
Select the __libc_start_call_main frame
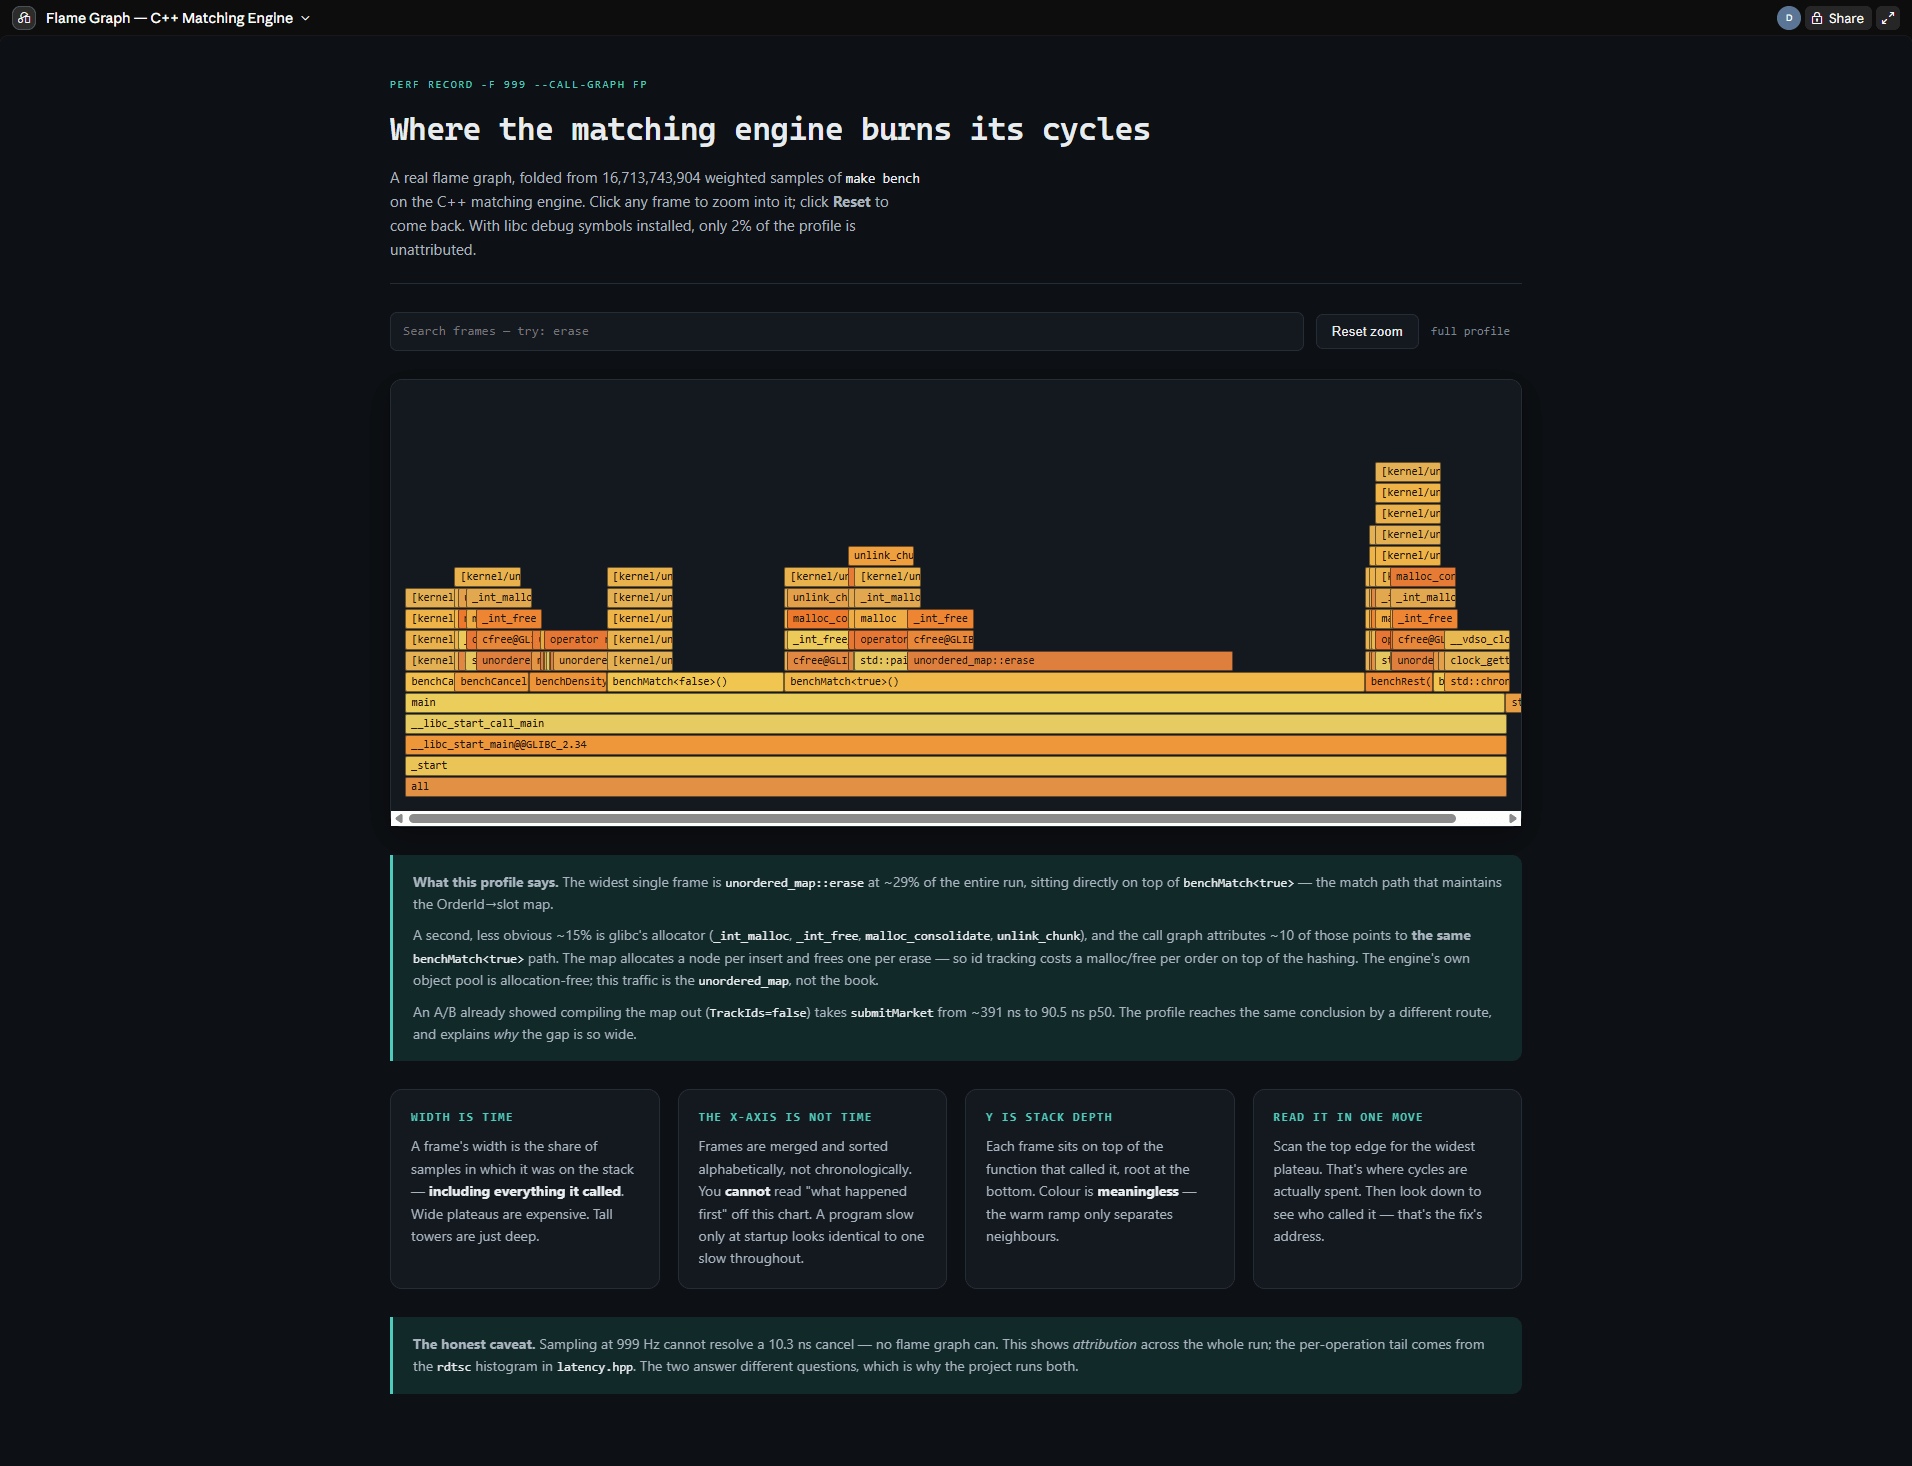955,724
